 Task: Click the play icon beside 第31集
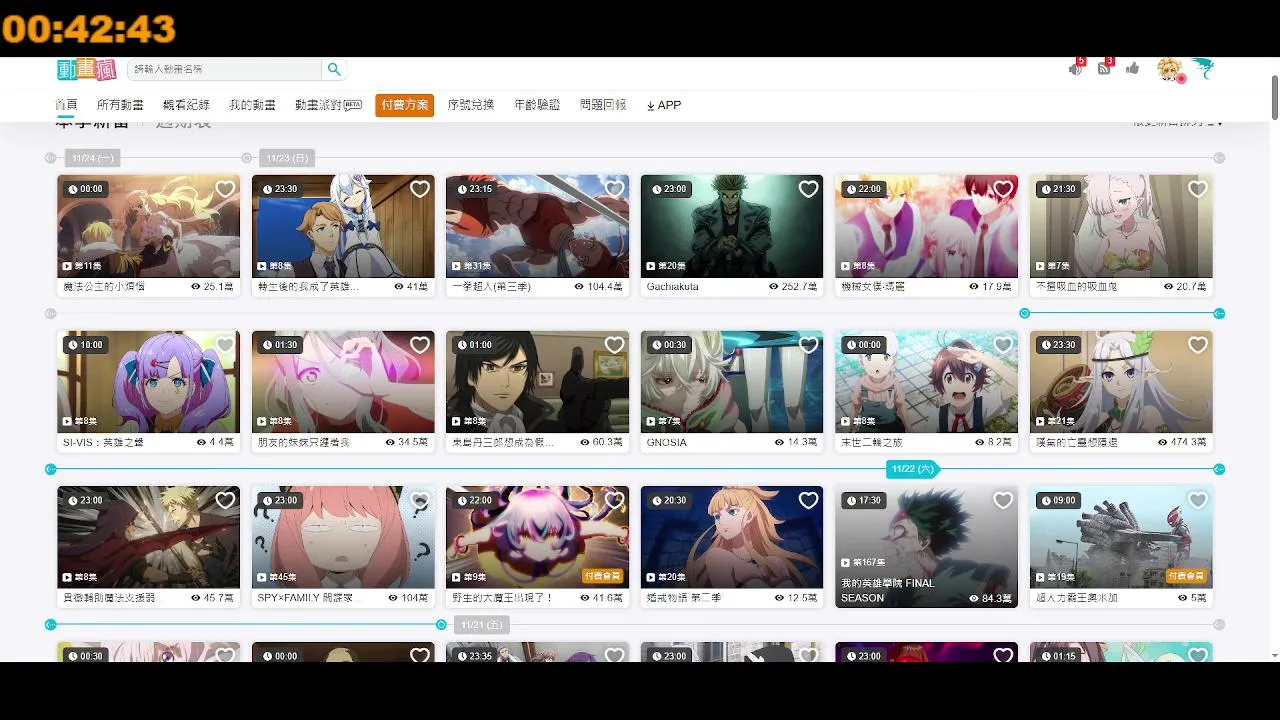[458, 266]
